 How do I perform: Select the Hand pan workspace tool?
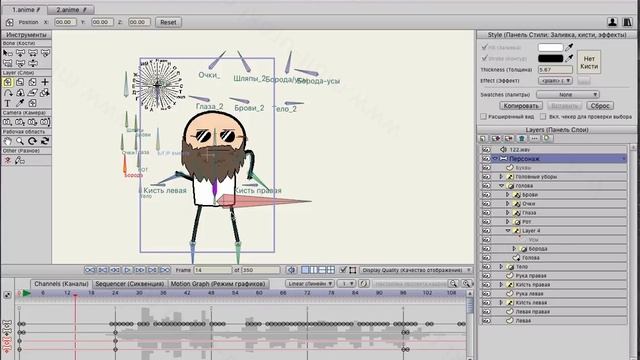point(7,141)
